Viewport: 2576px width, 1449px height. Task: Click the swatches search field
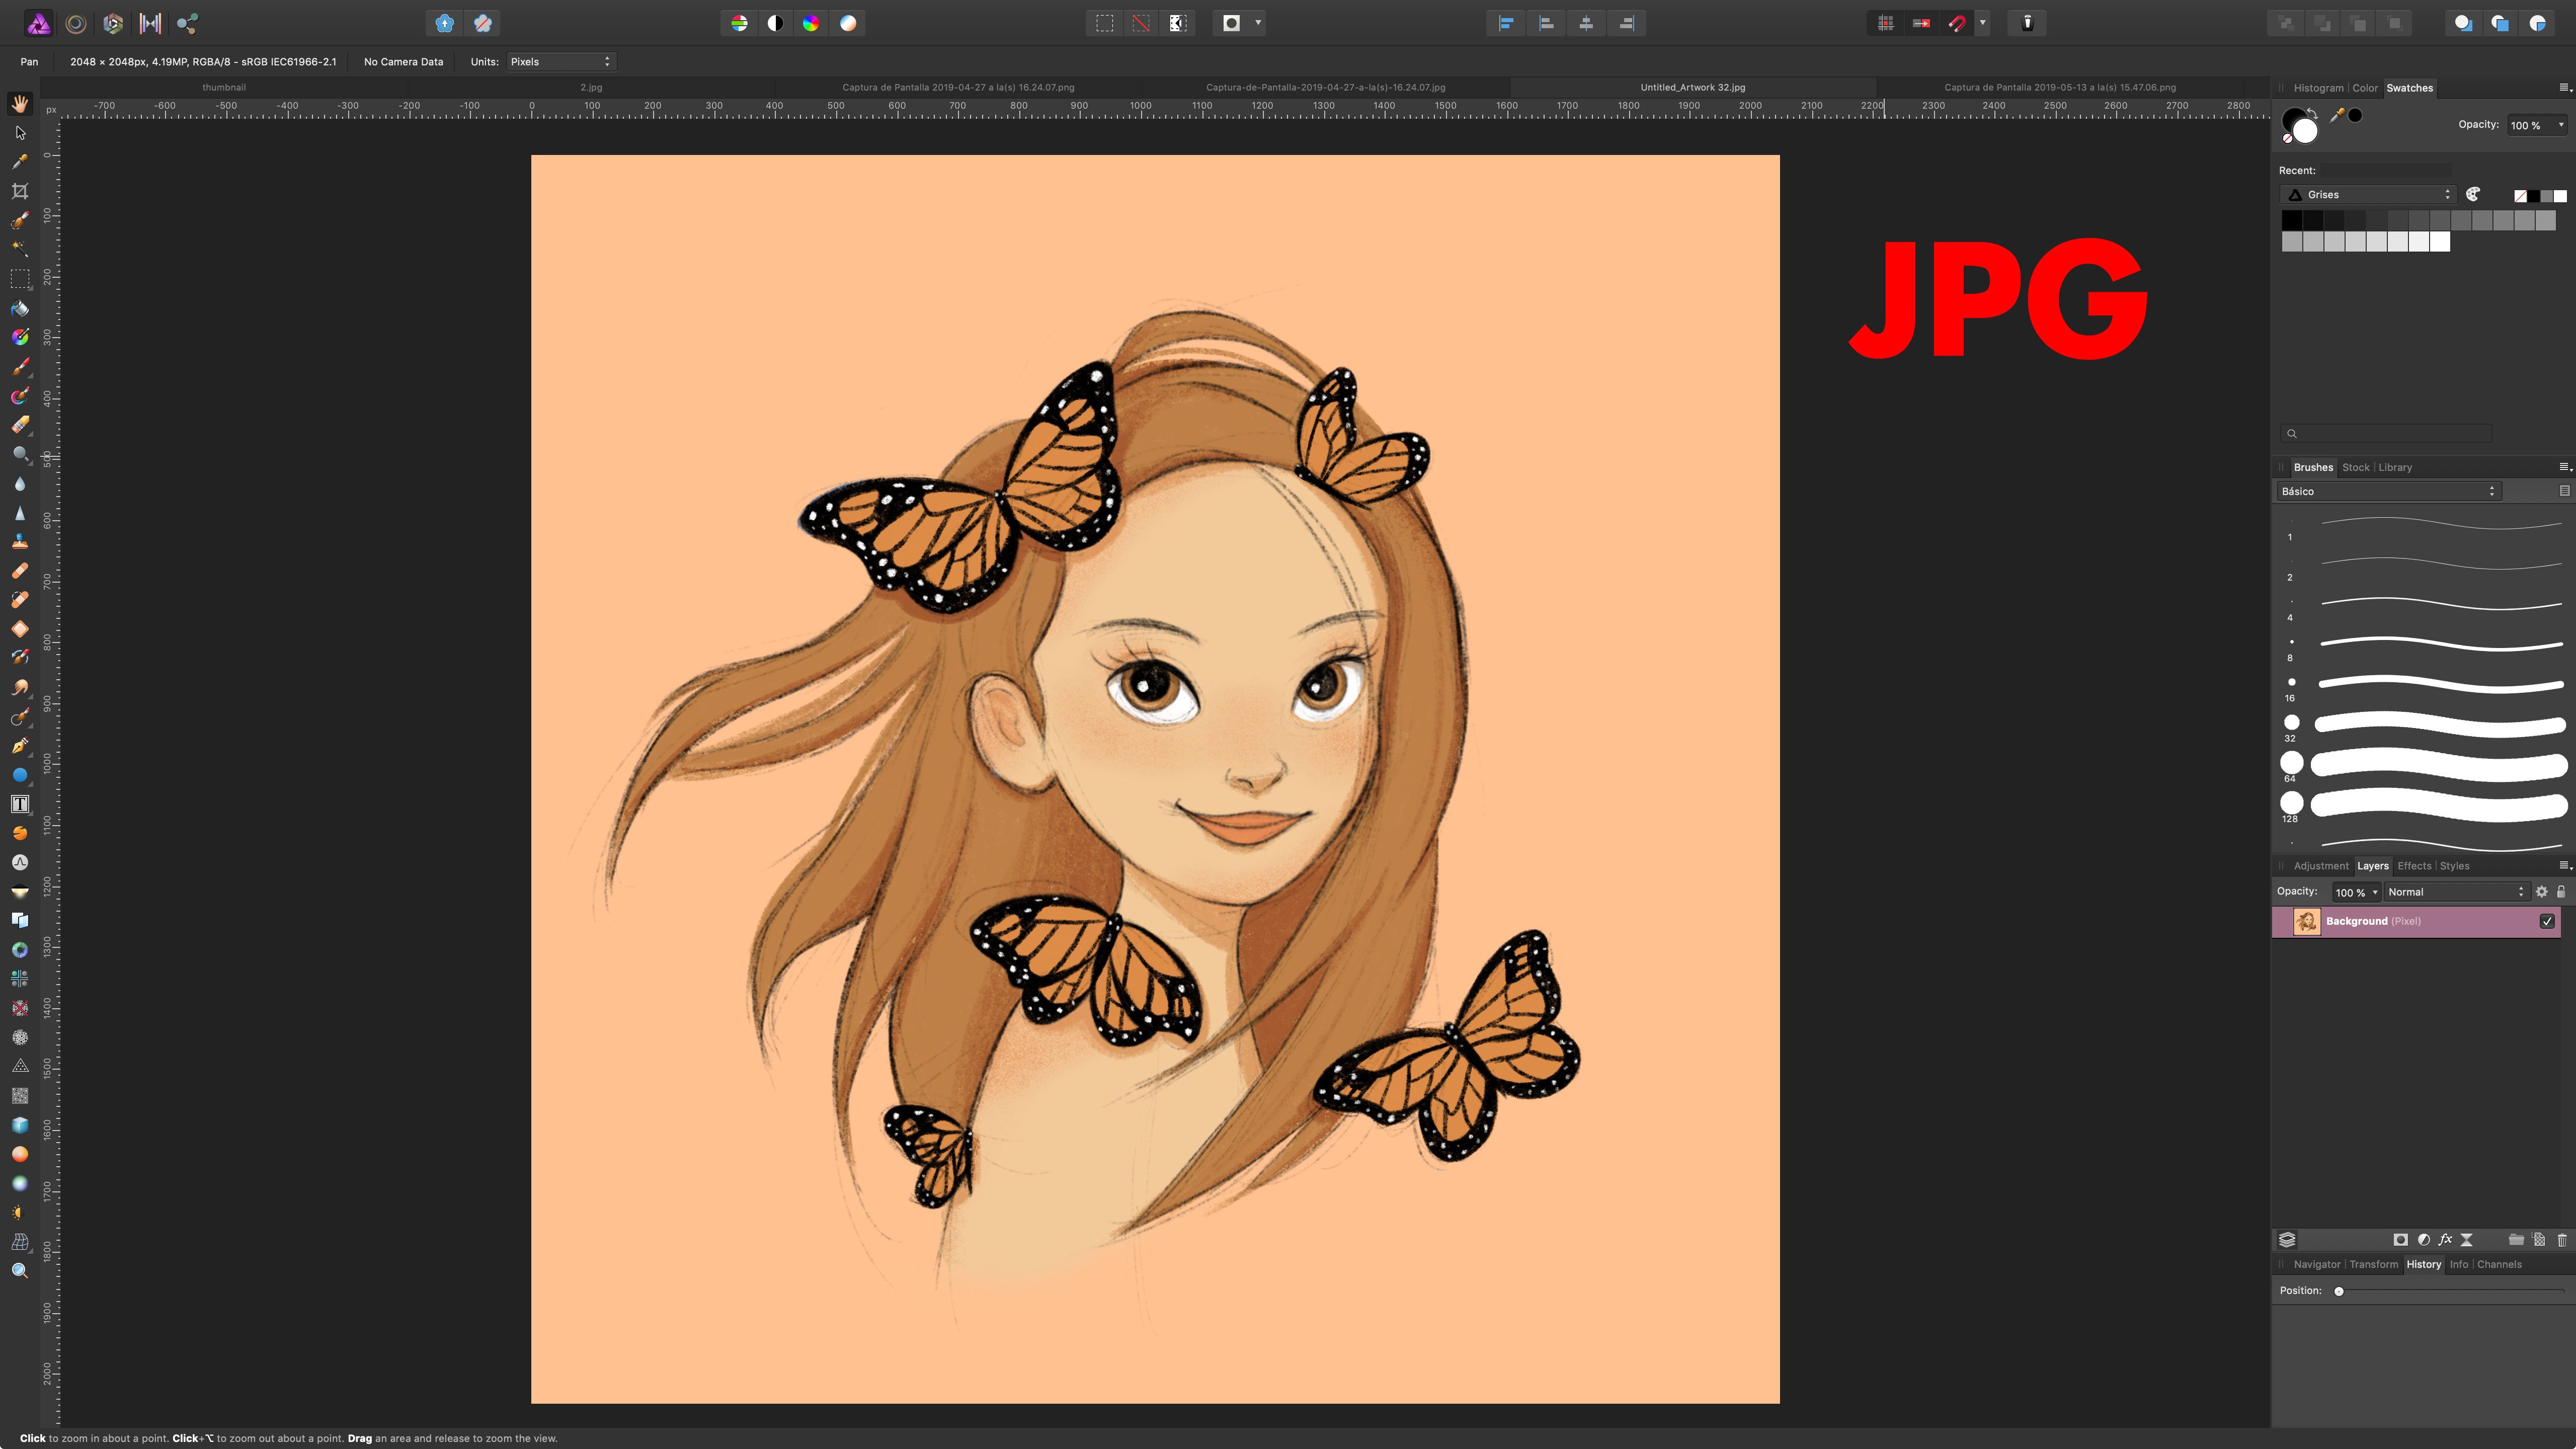point(2385,433)
